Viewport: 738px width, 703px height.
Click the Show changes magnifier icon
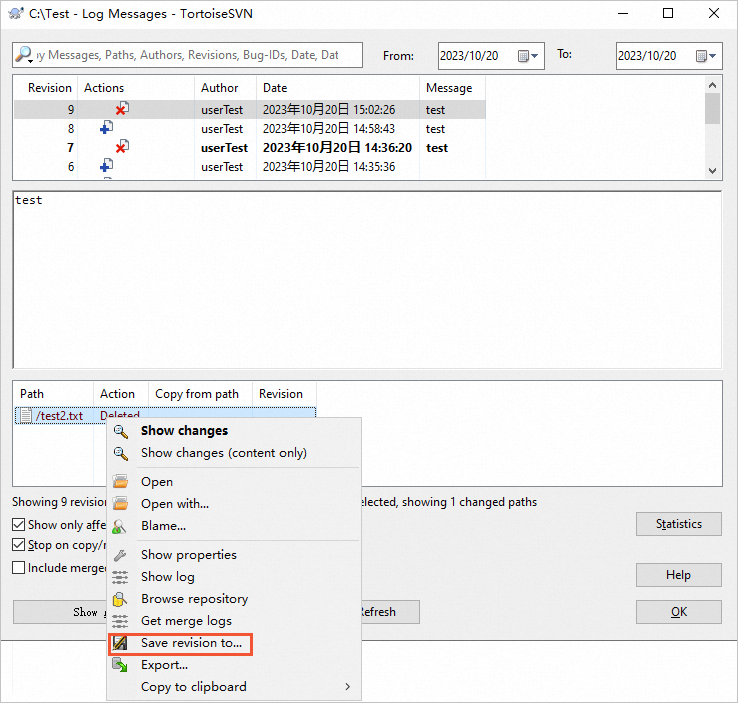pyautogui.click(x=120, y=431)
